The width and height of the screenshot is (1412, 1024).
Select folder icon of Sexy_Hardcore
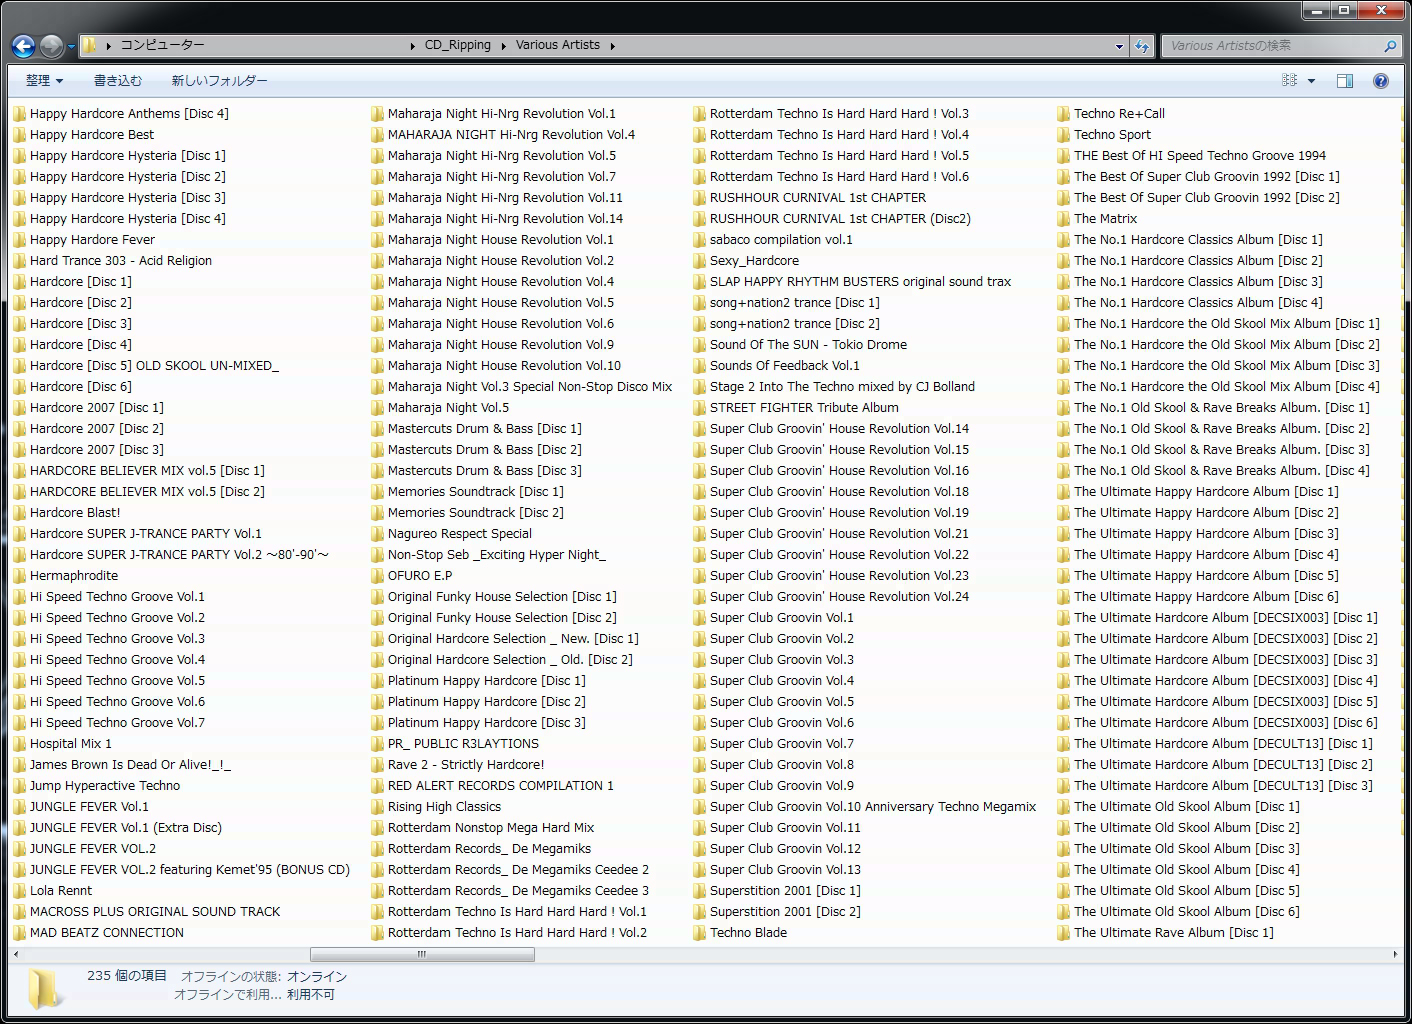tap(699, 261)
